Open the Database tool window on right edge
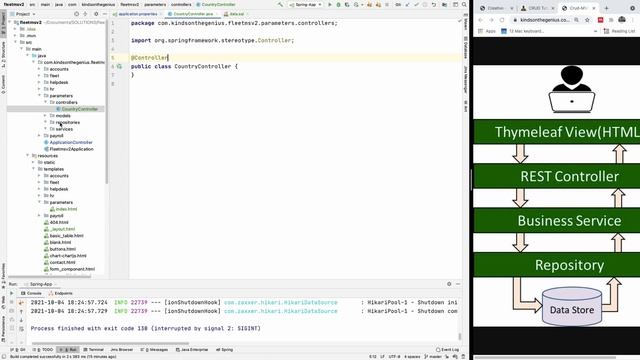The height and width of the screenshot is (360, 640). click(465, 47)
